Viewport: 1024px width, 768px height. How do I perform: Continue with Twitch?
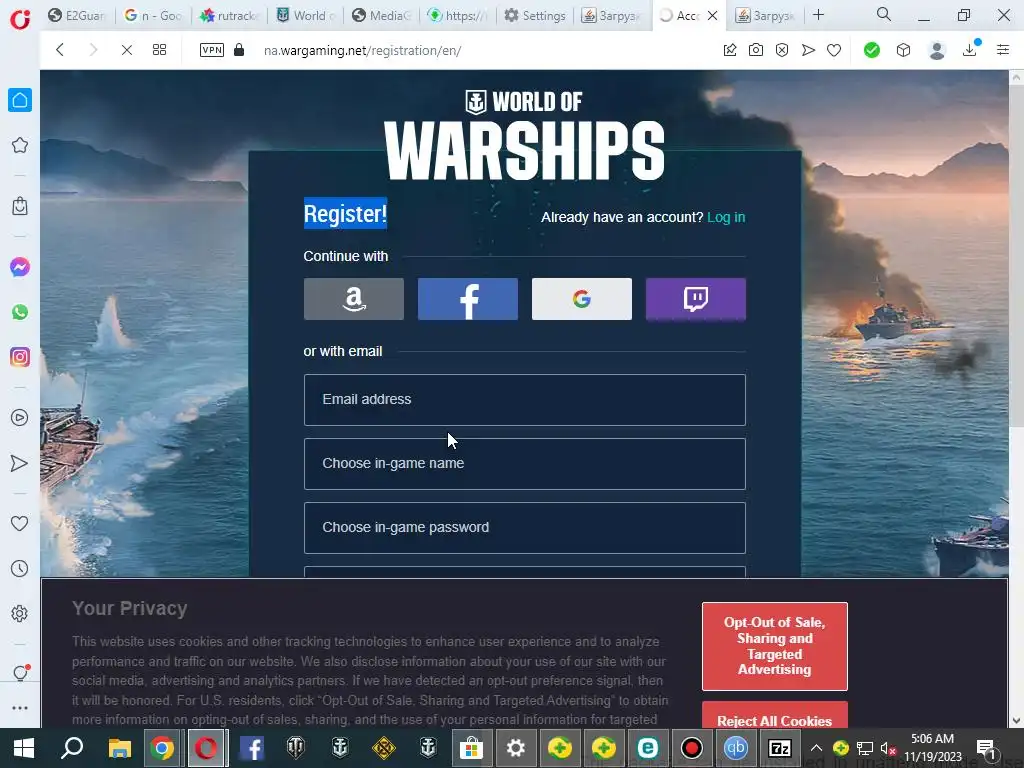[696, 299]
